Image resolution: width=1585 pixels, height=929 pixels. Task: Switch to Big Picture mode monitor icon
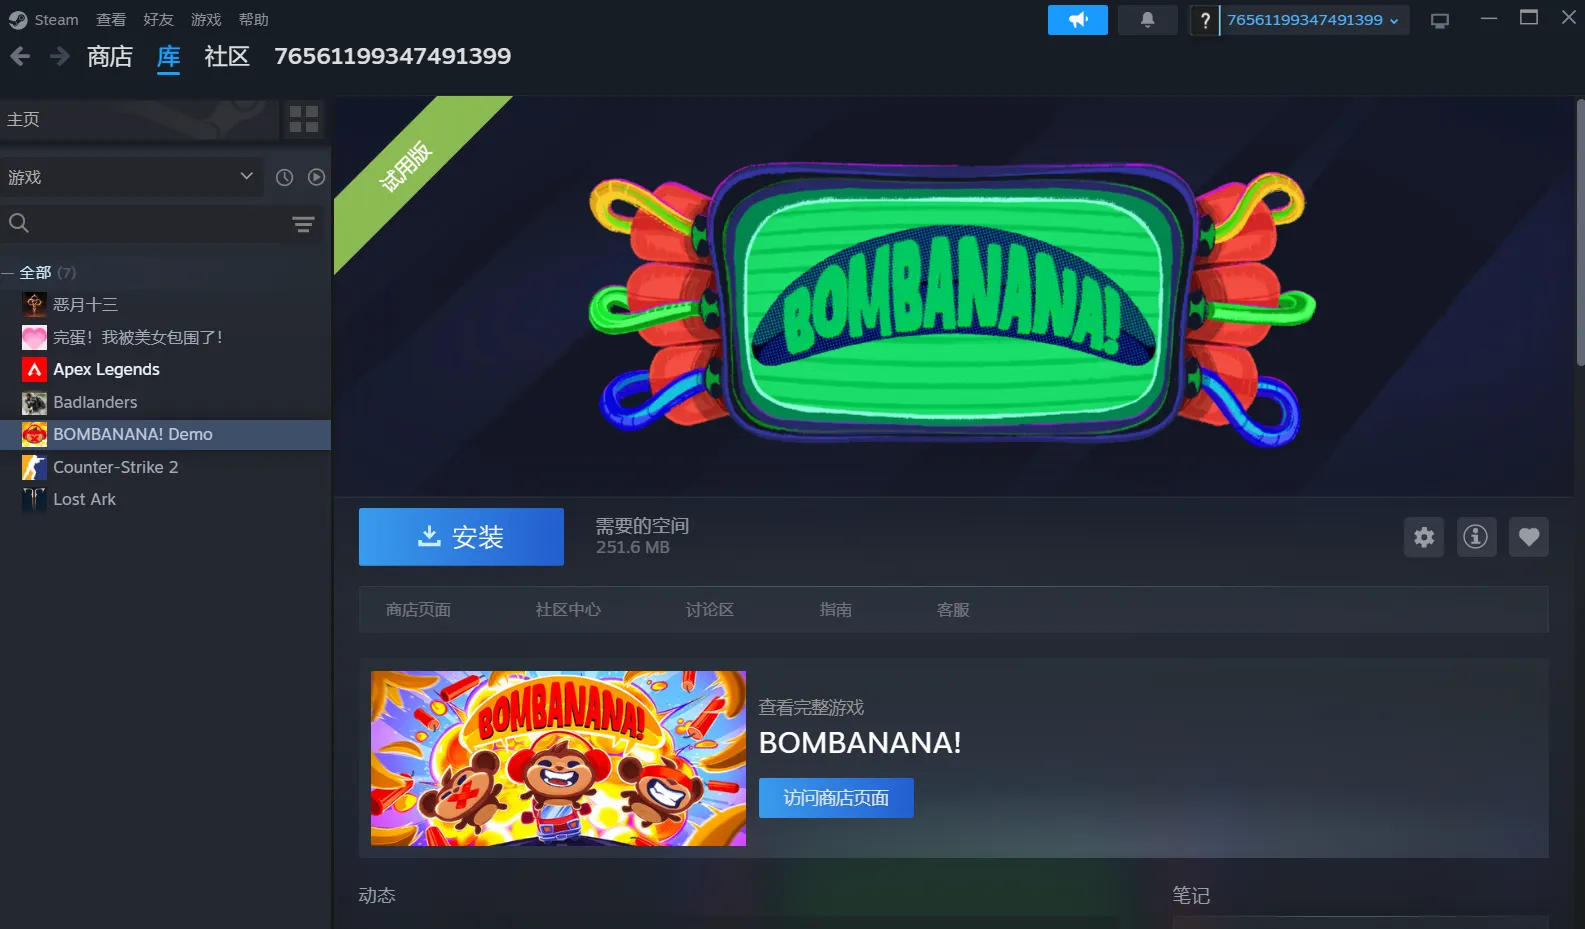click(x=1440, y=20)
